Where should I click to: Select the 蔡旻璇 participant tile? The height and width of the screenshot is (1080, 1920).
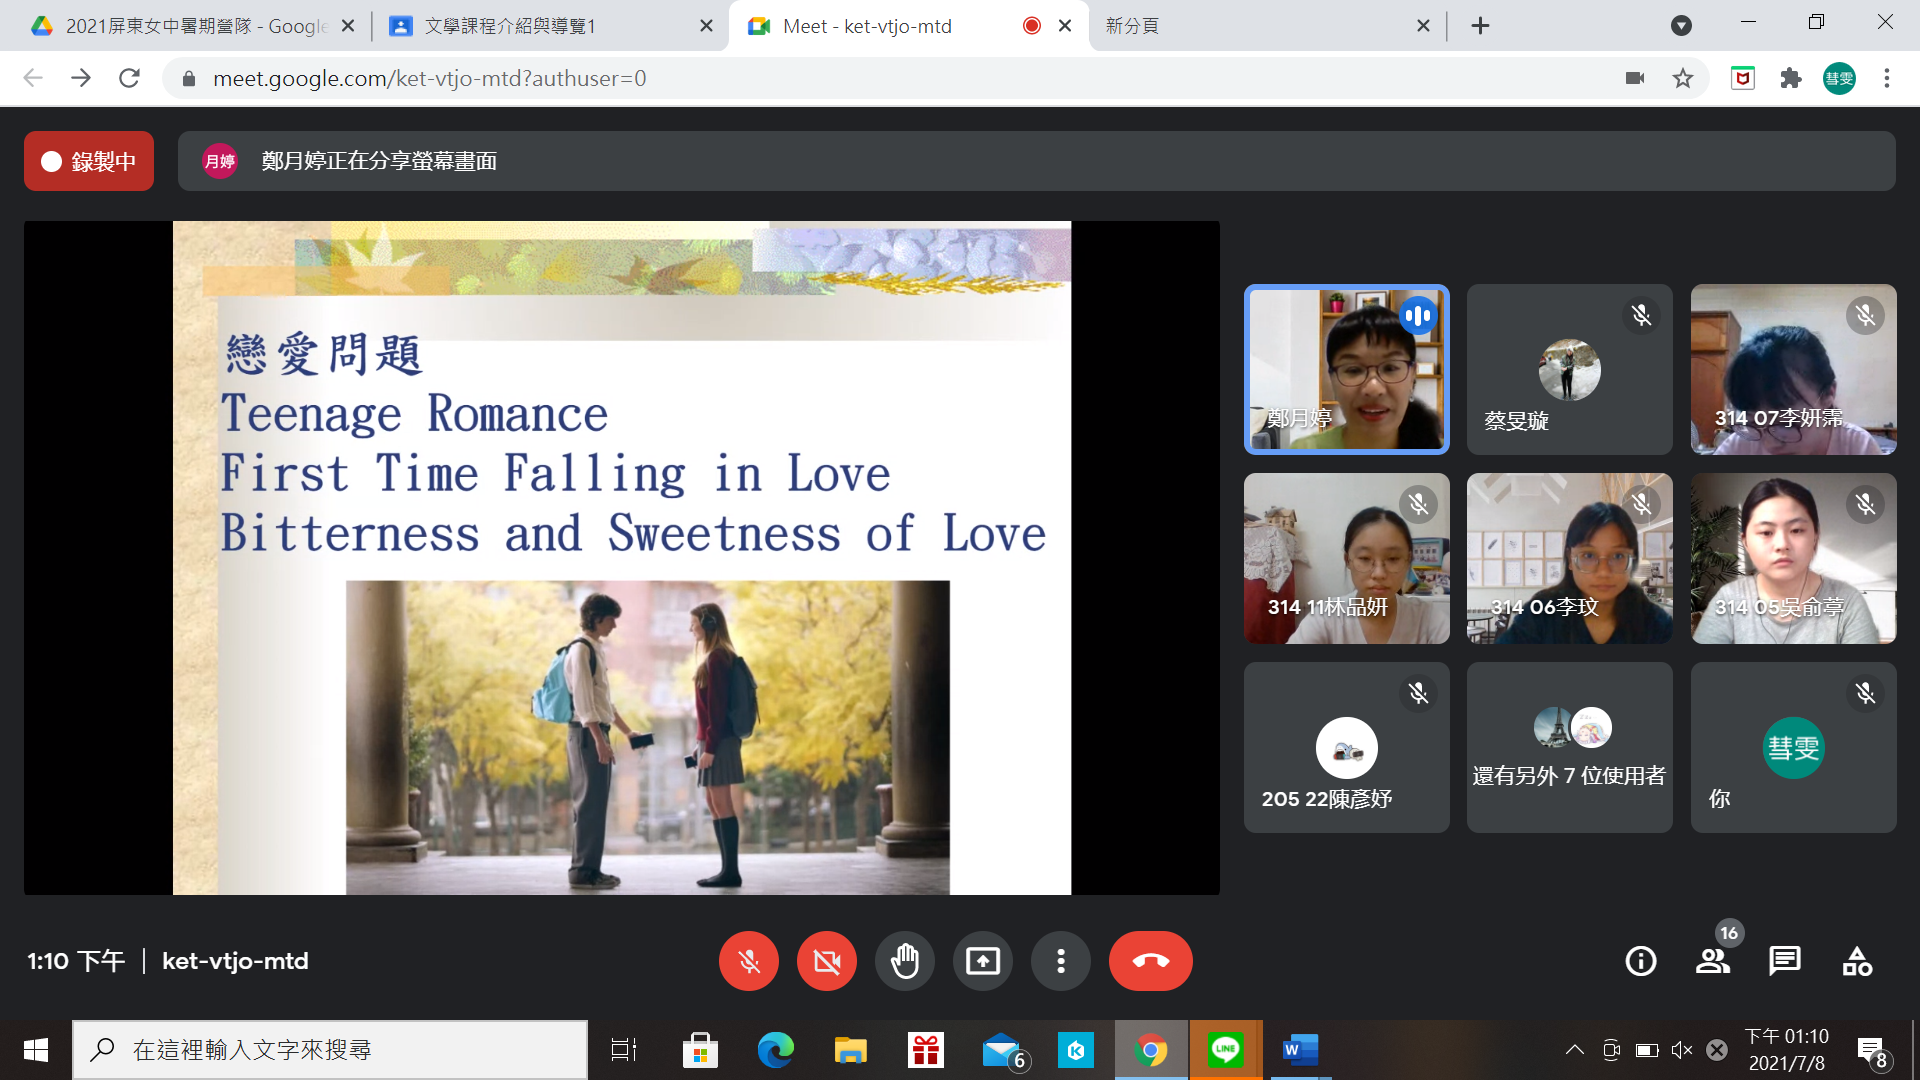pos(1569,369)
